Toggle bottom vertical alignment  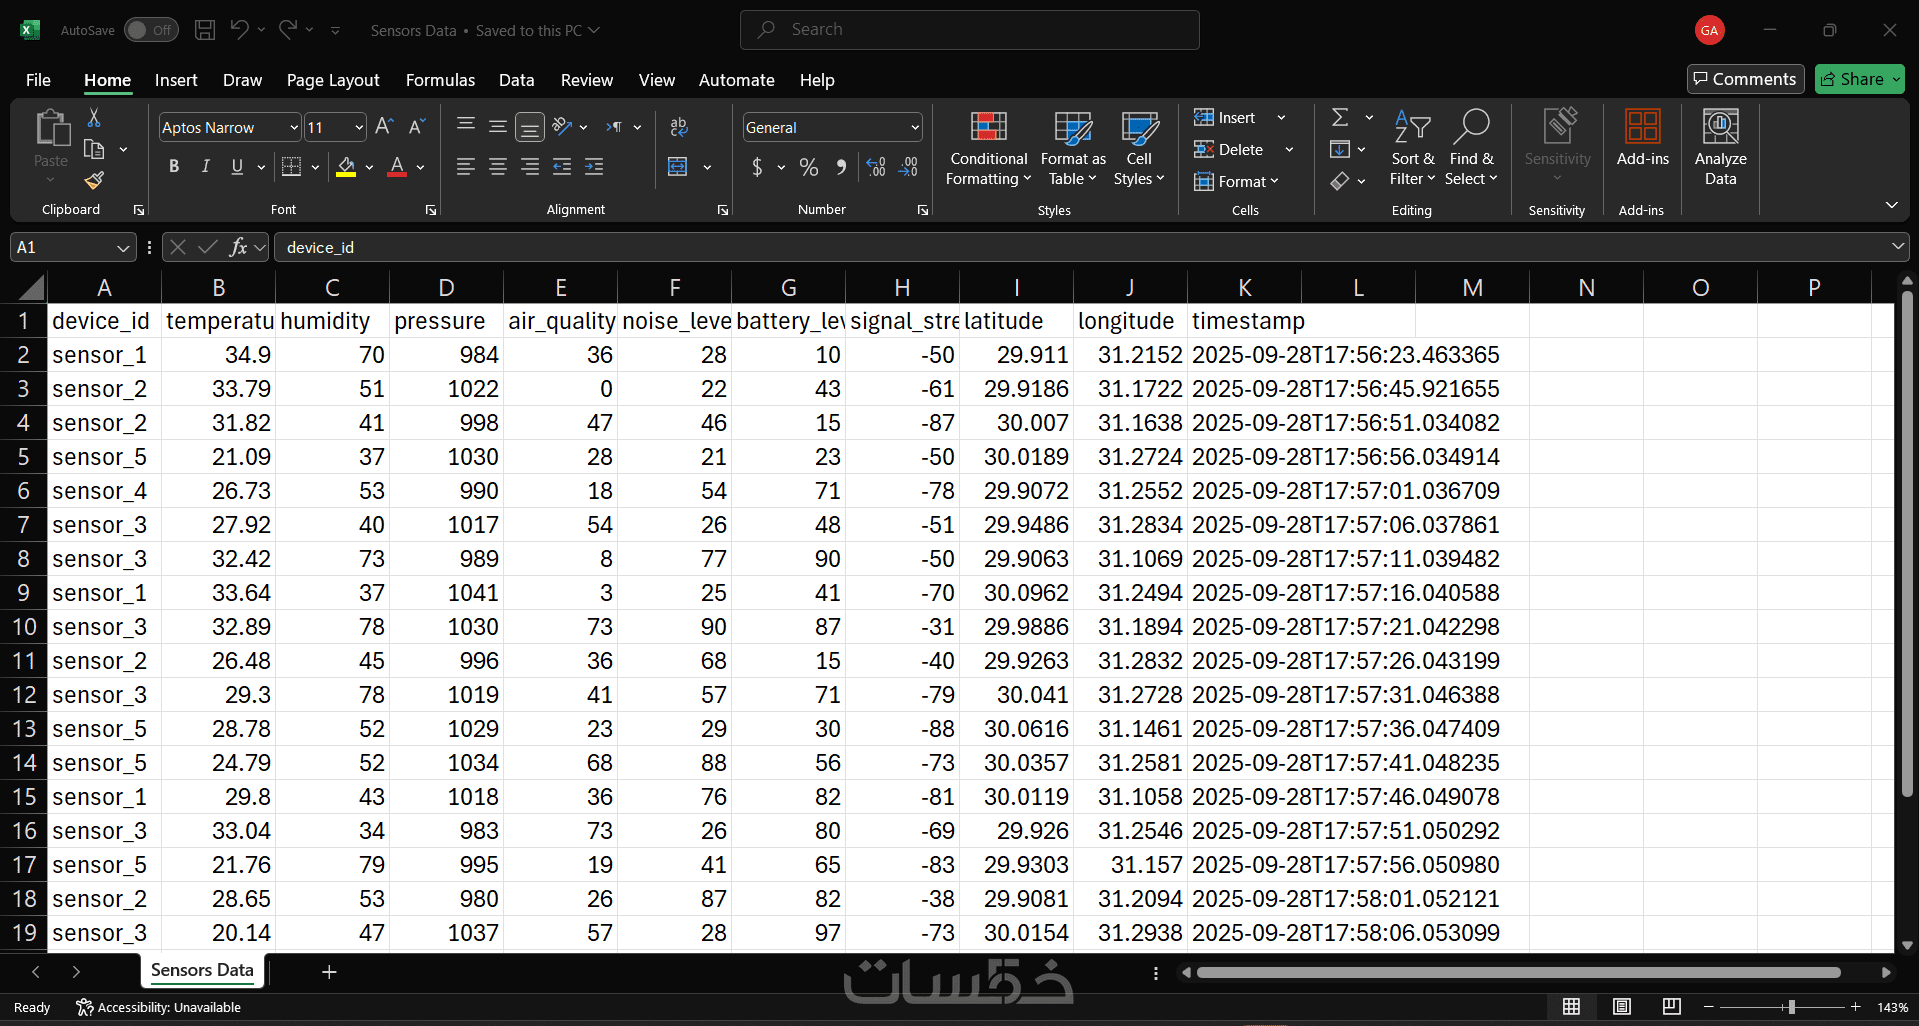point(530,127)
